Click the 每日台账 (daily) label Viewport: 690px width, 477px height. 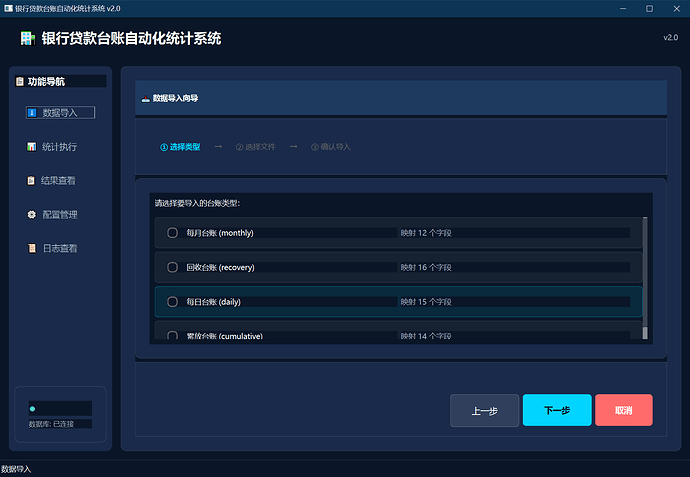coord(213,302)
